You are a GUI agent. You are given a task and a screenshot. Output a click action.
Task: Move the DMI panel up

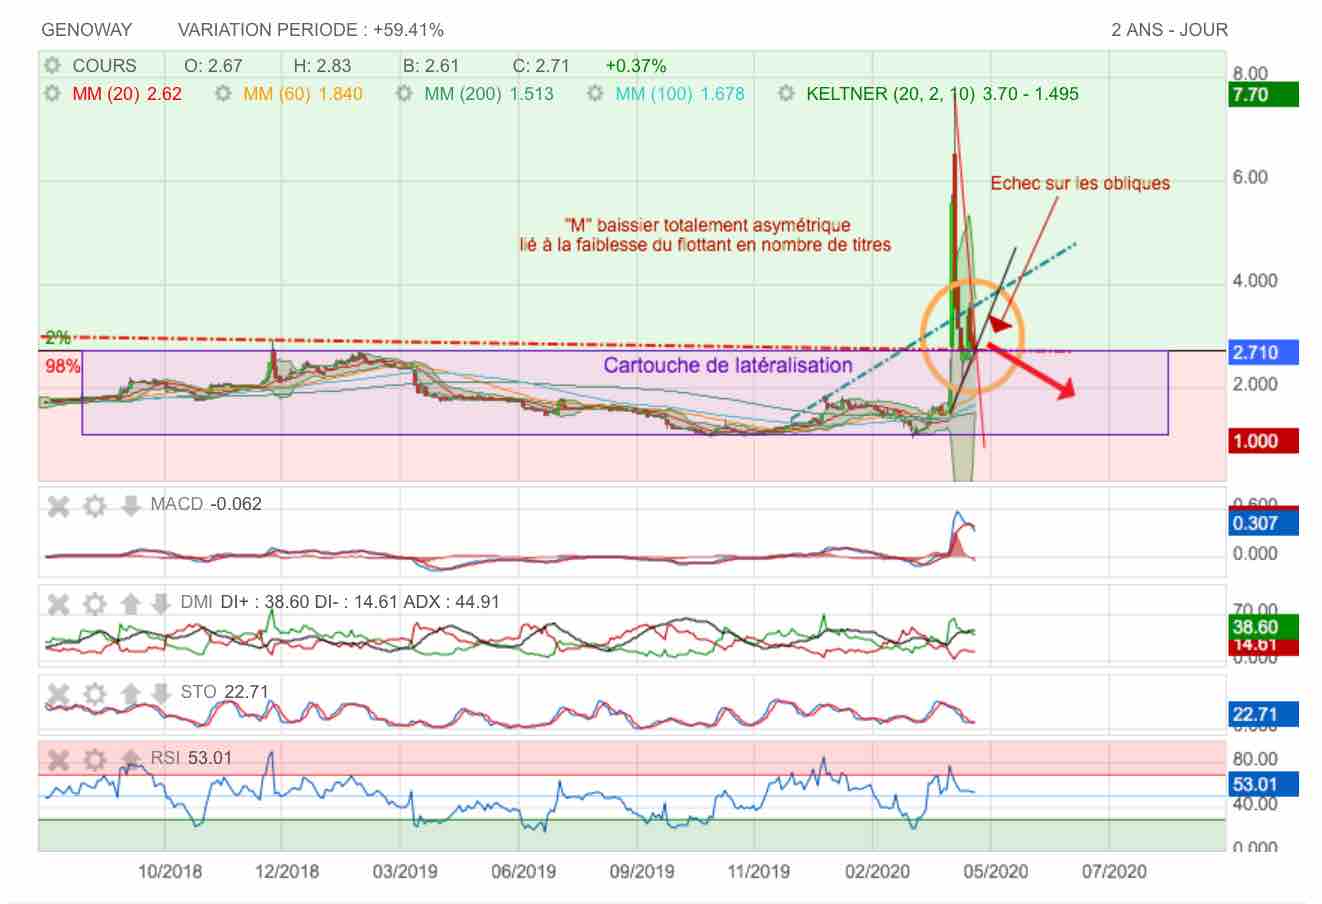point(130,604)
